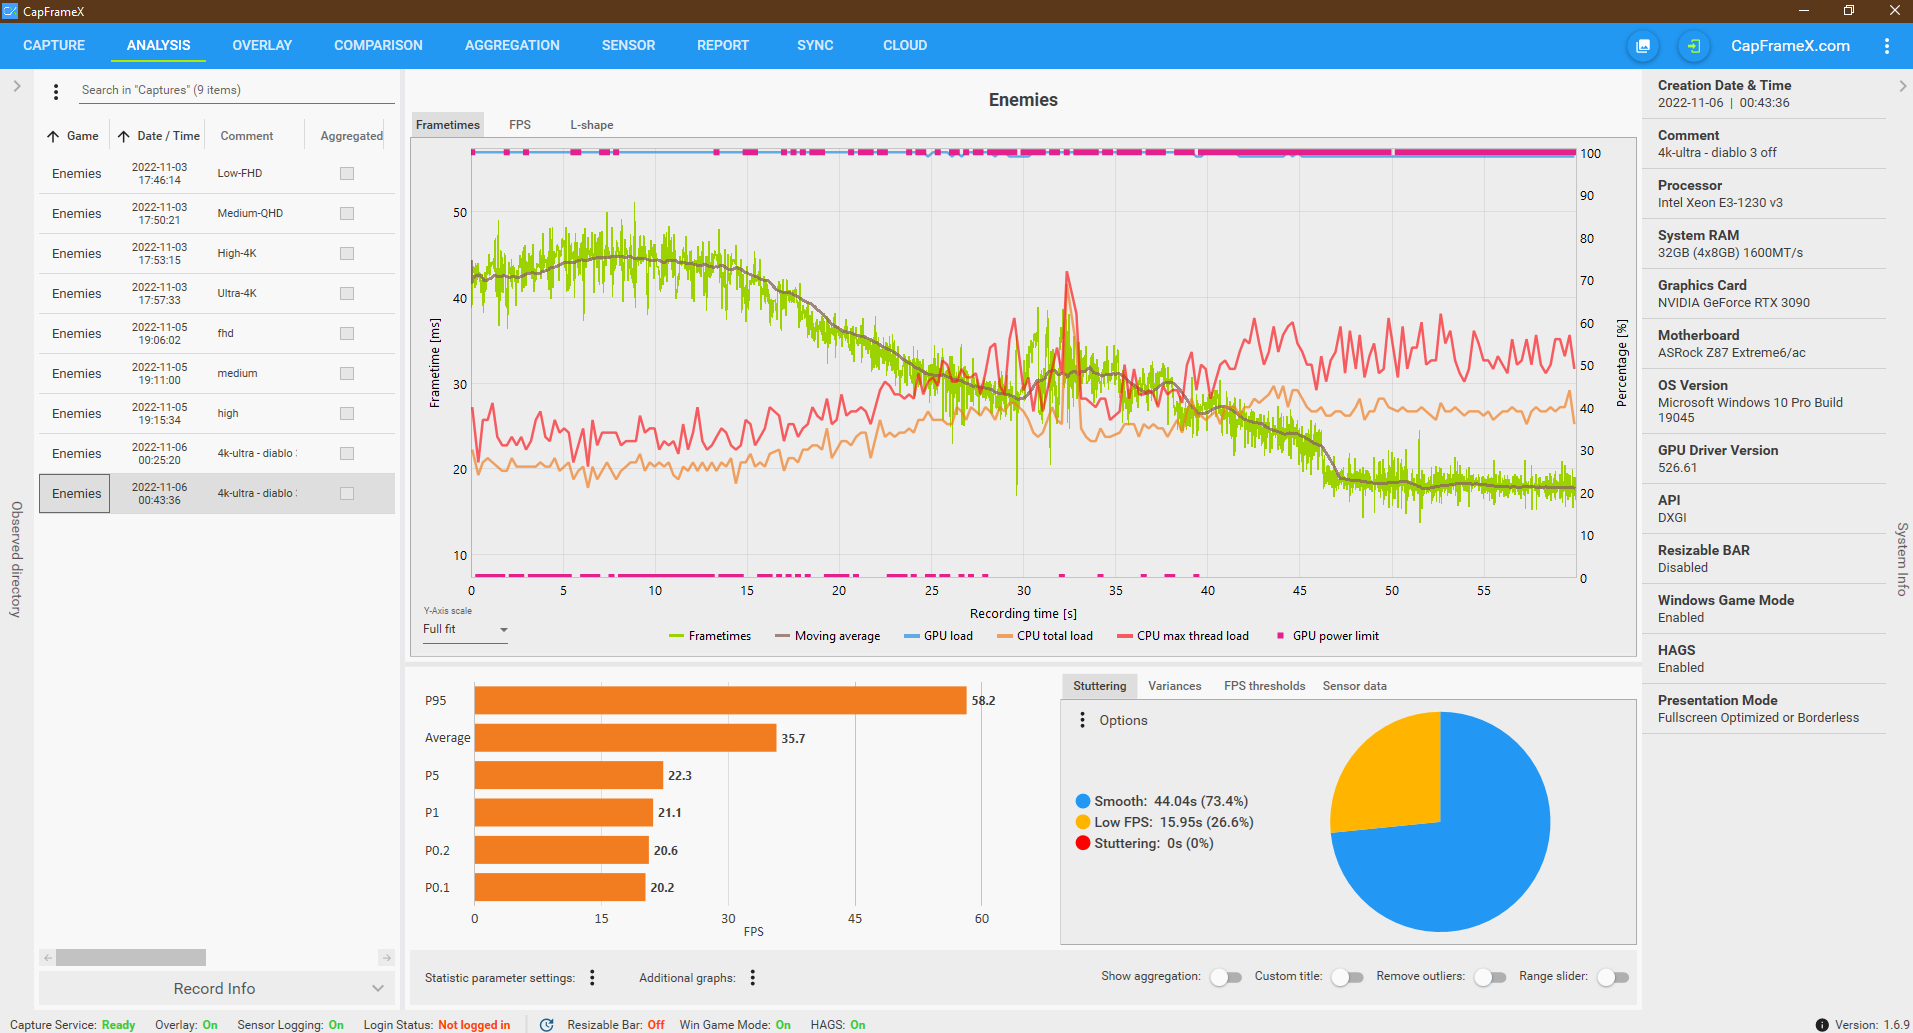Collapse the System Info side panel

[1902, 86]
